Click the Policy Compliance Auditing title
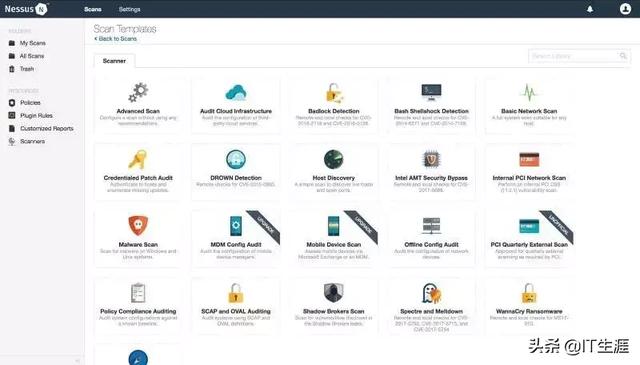The height and width of the screenshot is (365, 640). (138, 311)
